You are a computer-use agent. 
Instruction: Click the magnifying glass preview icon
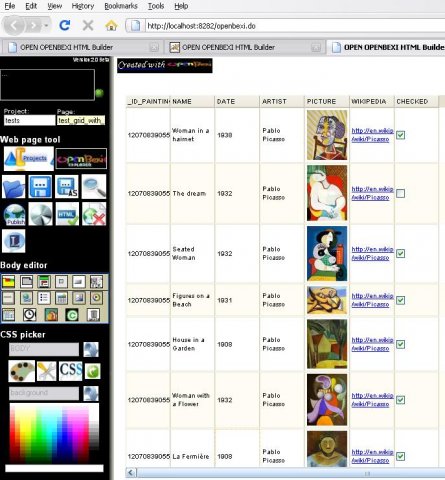point(94,187)
